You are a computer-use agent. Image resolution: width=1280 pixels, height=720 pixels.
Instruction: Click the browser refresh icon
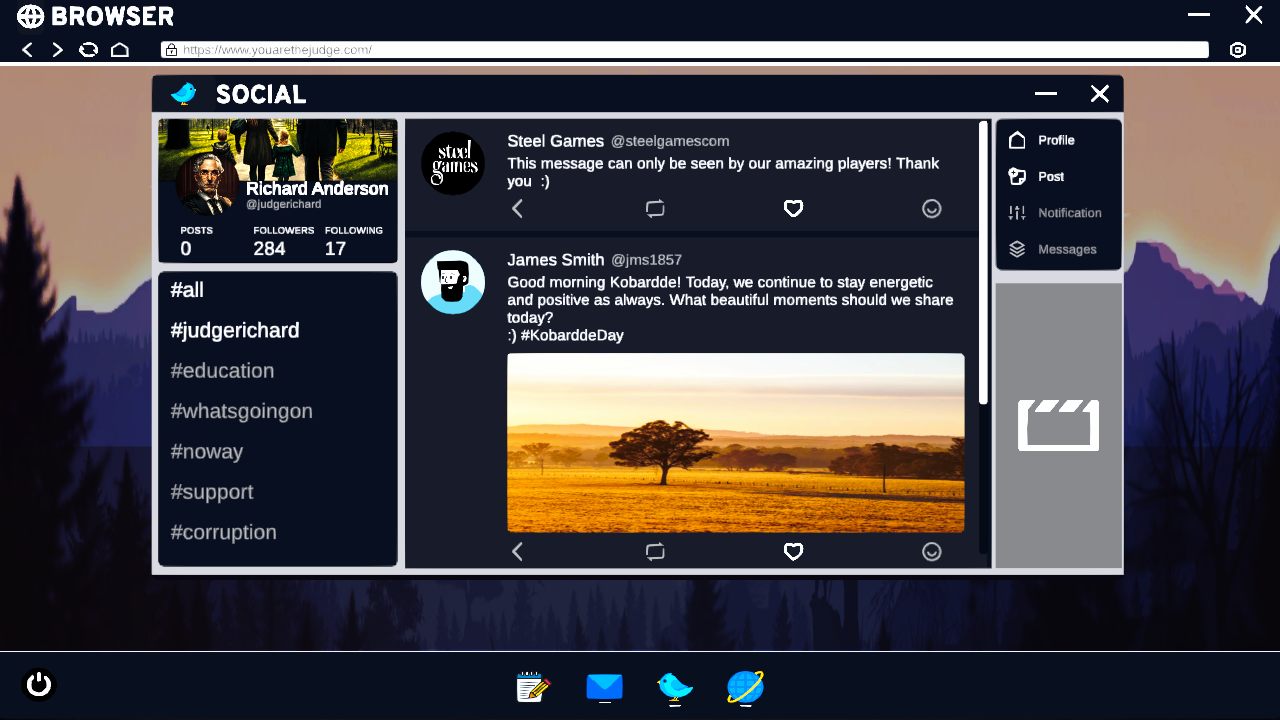tap(89, 49)
